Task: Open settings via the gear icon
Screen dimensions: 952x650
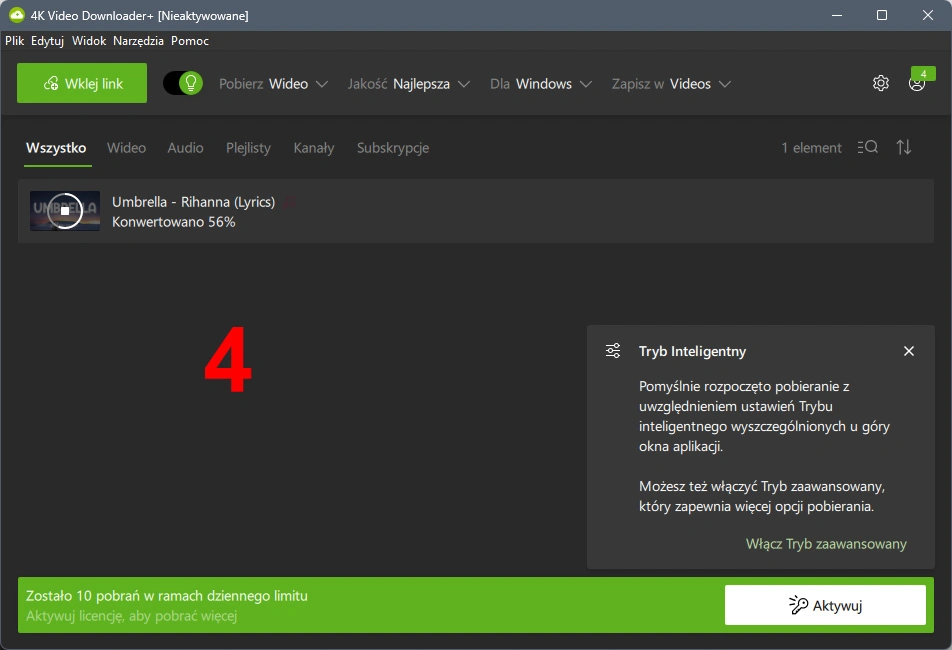Action: [880, 83]
